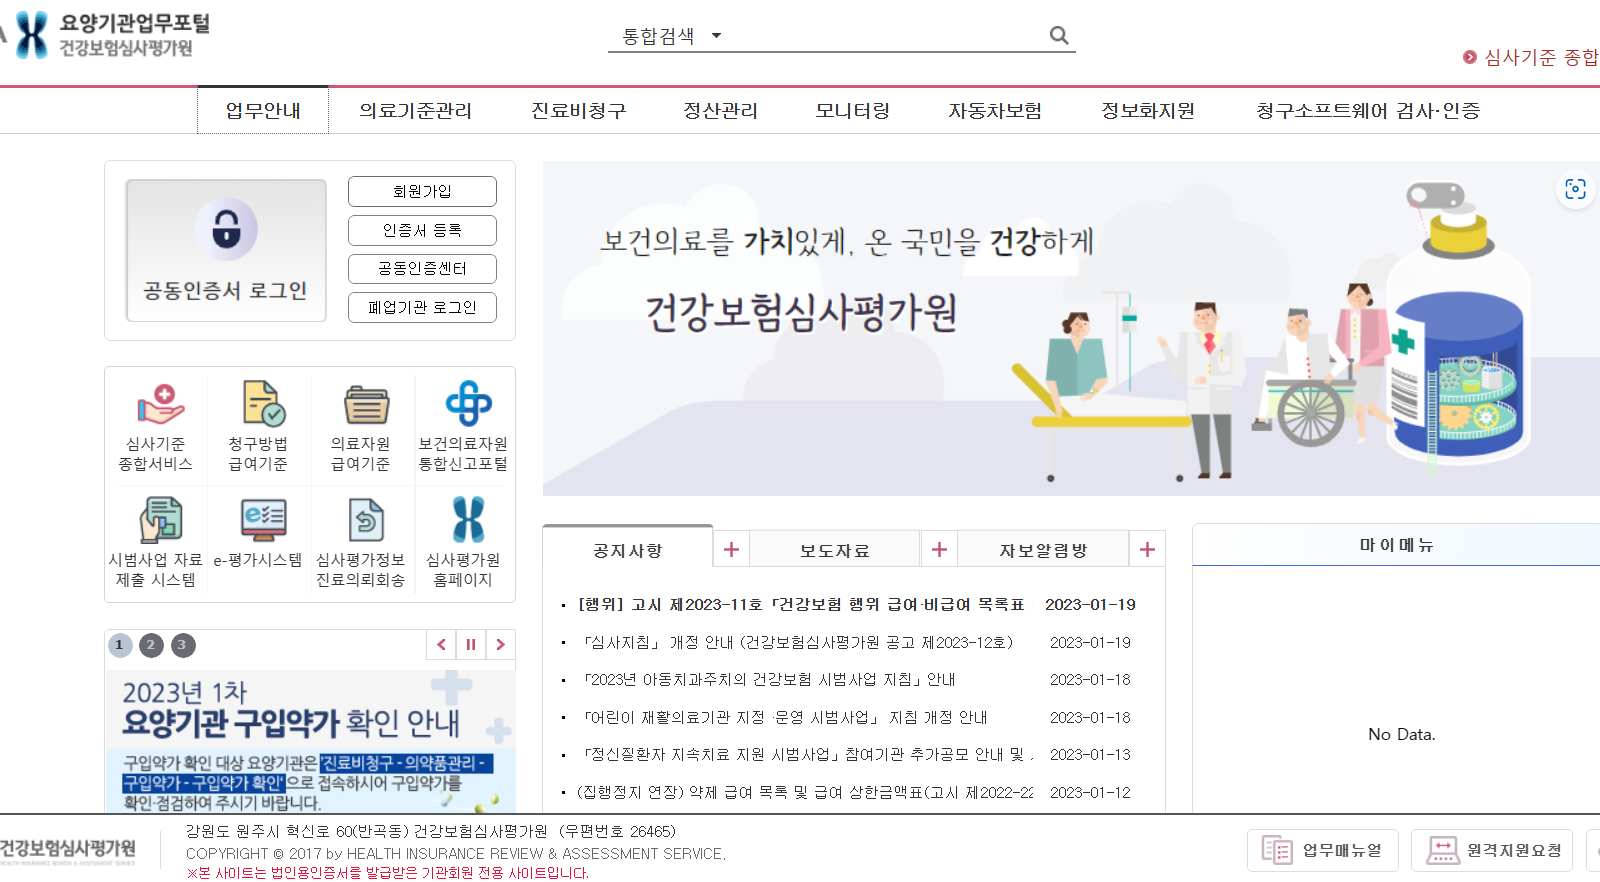The height and width of the screenshot is (882, 1600).
Task: Select banner slide indicator 3
Action: (183, 645)
